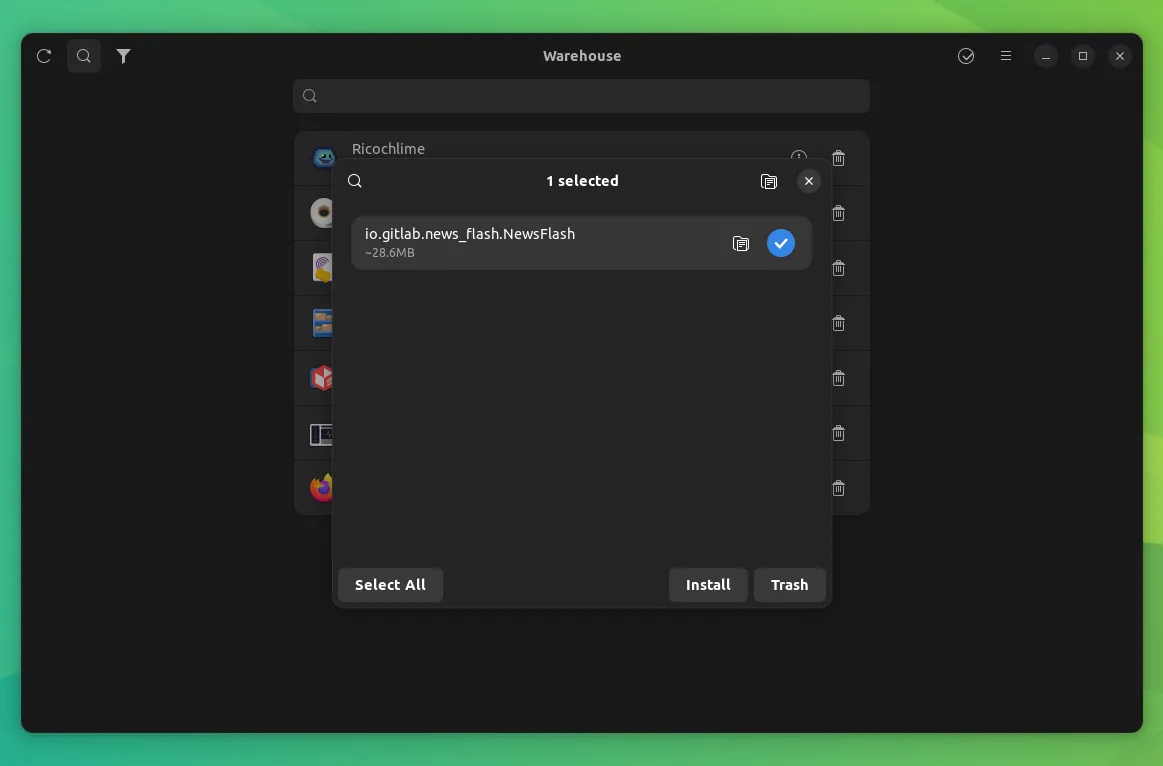Image resolution: width=1163 pixels, height=766 pixels.
Task: Click the main search input field
Action: pyautogui.click(x=581, y=96)
